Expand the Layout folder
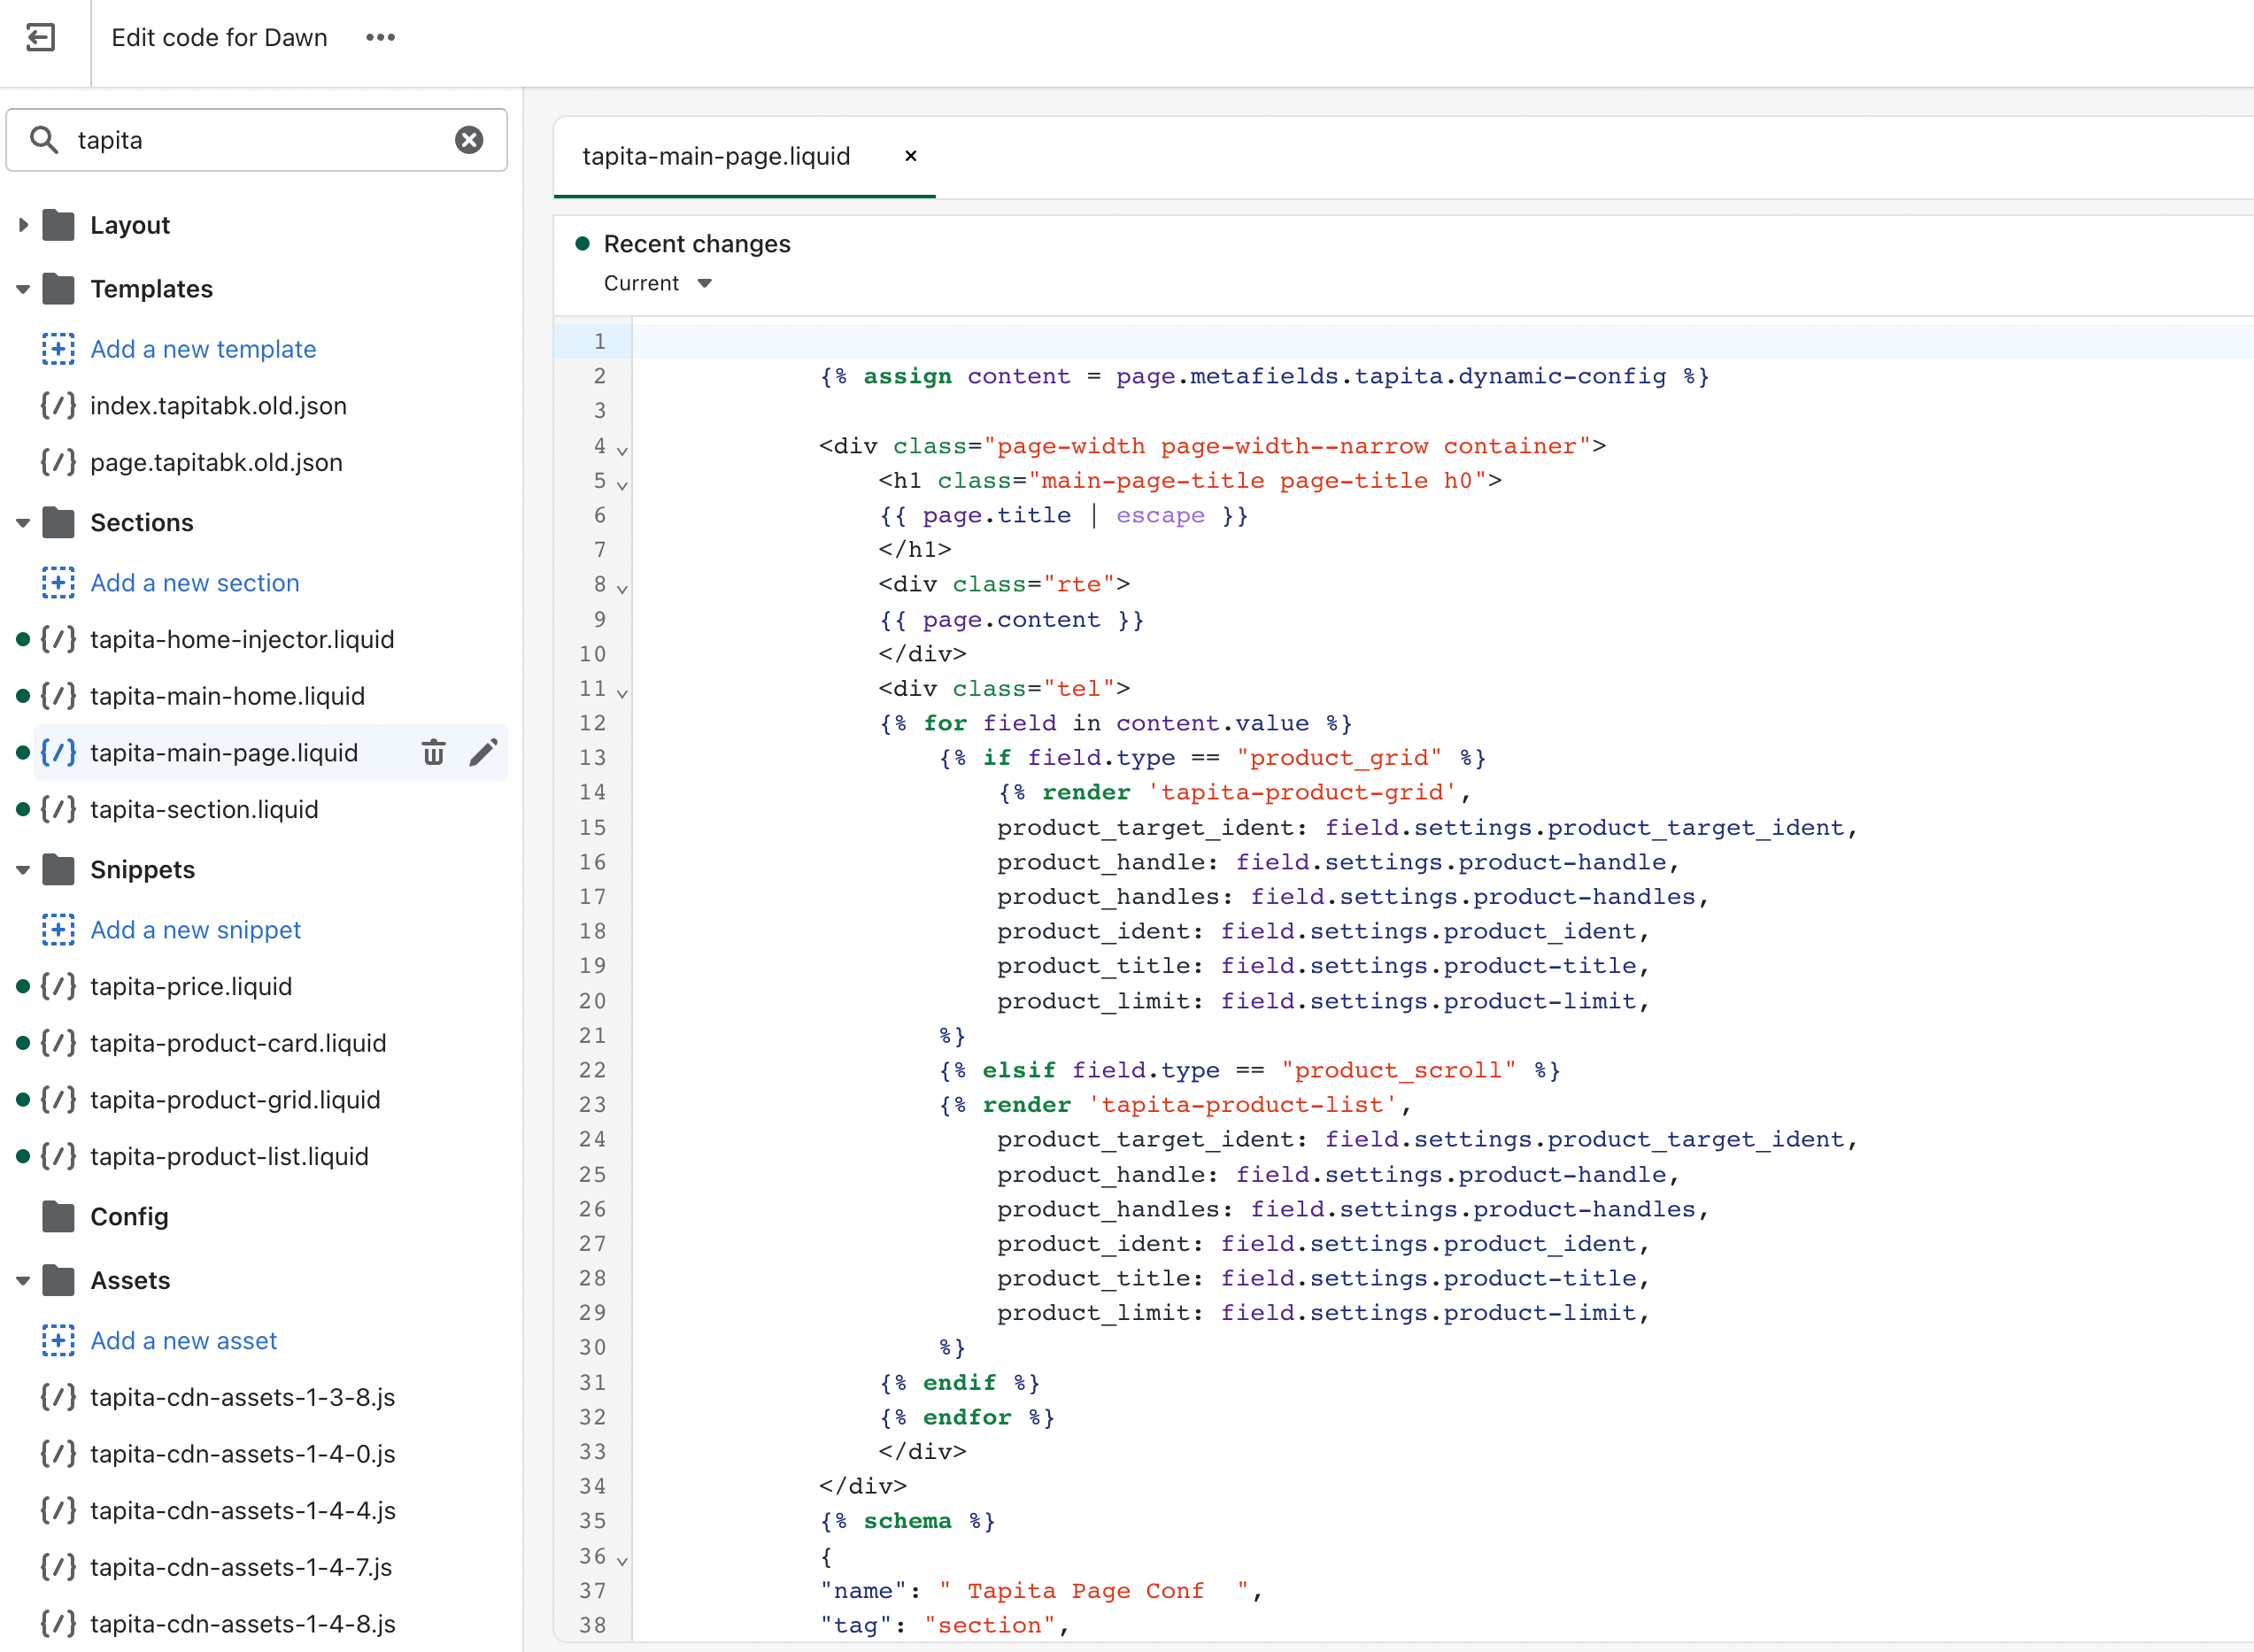This screenshot has width=2254, height=1652. coord(23,225)
